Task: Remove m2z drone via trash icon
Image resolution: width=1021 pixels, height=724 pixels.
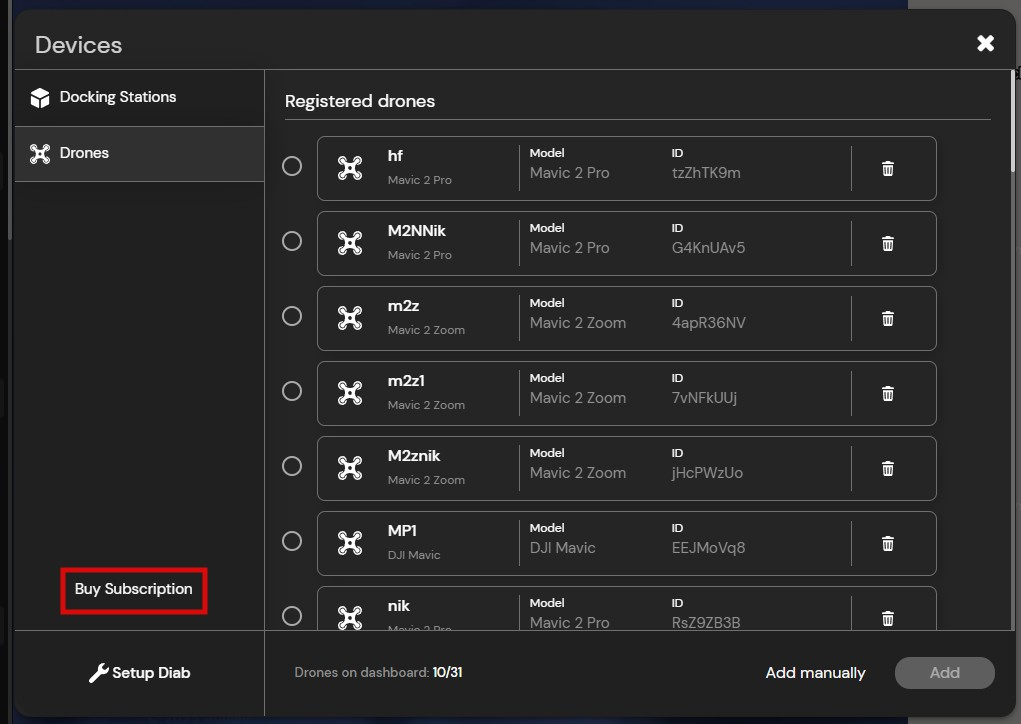Action: (x=887, y=319)
